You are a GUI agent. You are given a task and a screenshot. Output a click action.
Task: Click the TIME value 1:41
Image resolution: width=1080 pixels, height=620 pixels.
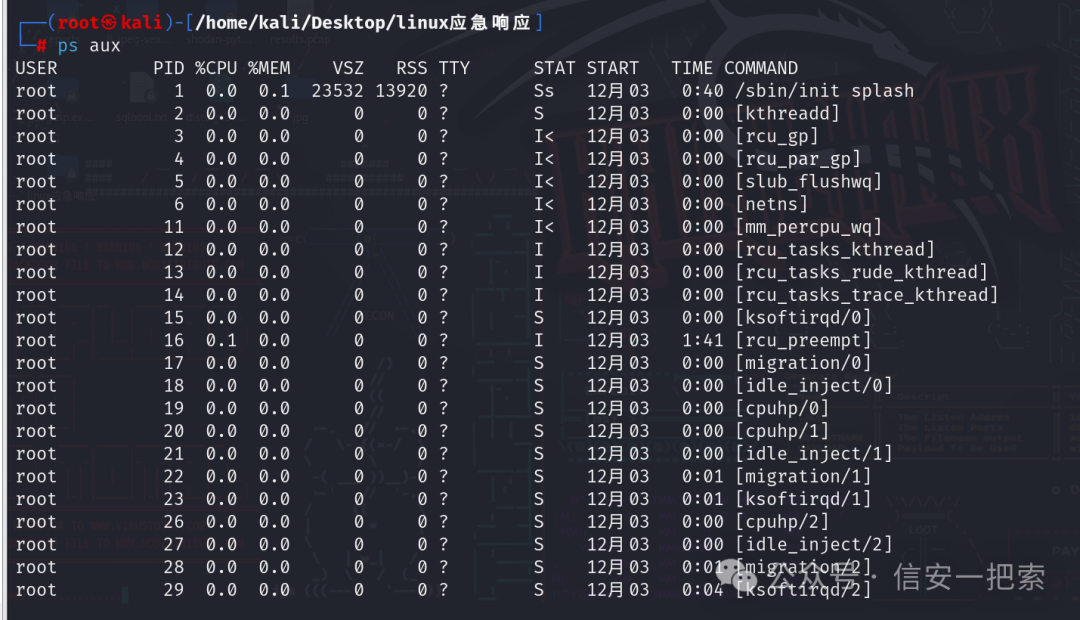703,341
